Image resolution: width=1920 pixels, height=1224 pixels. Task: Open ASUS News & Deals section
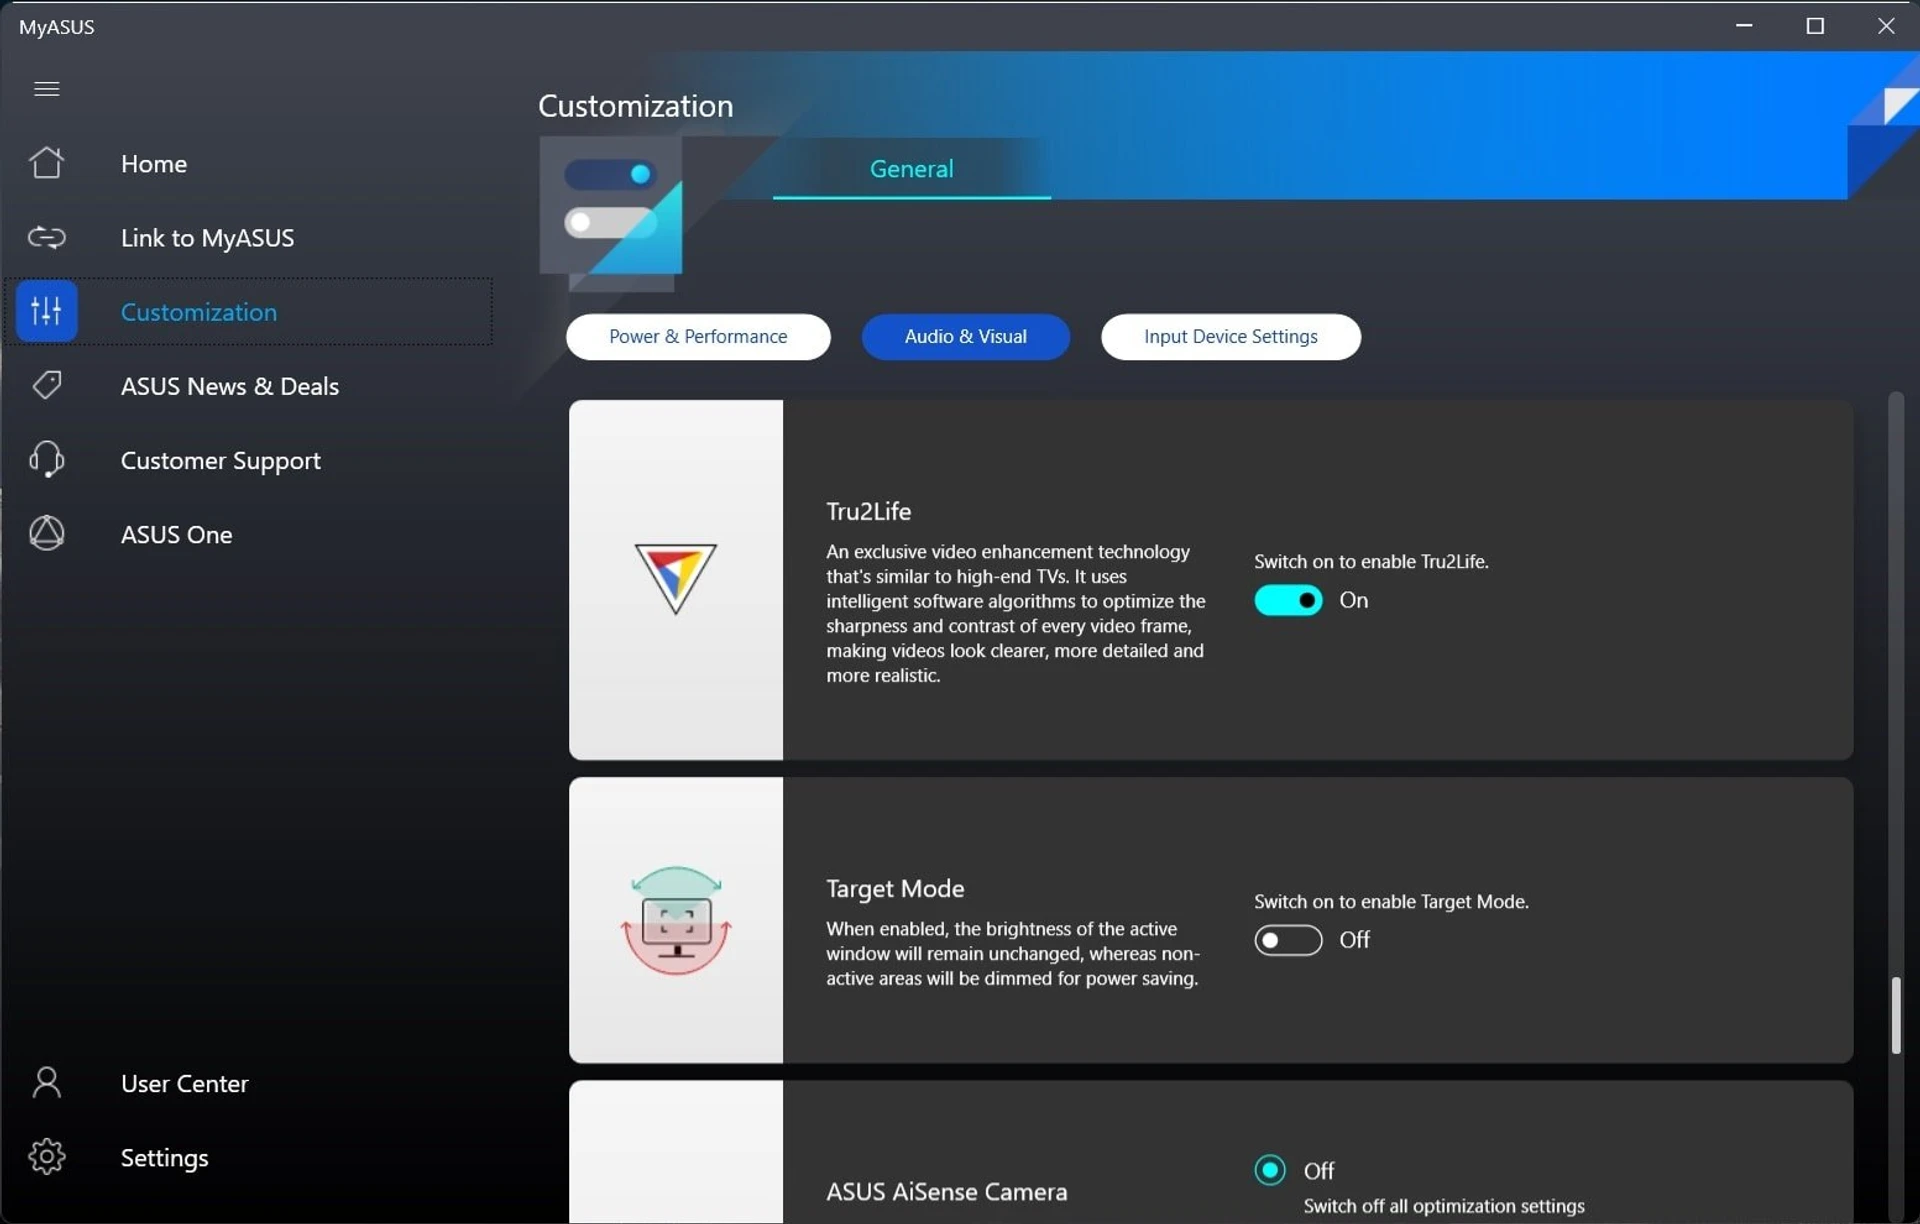pos(229,386)
